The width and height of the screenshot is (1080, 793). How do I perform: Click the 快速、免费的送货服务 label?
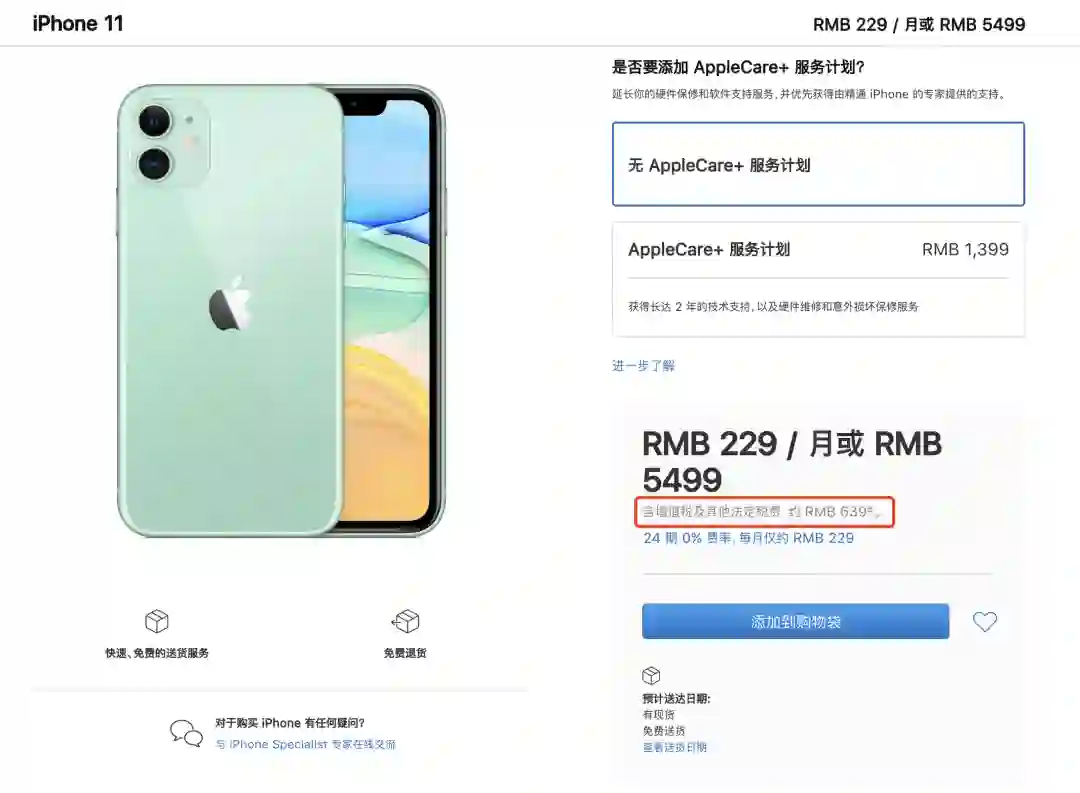157,652
